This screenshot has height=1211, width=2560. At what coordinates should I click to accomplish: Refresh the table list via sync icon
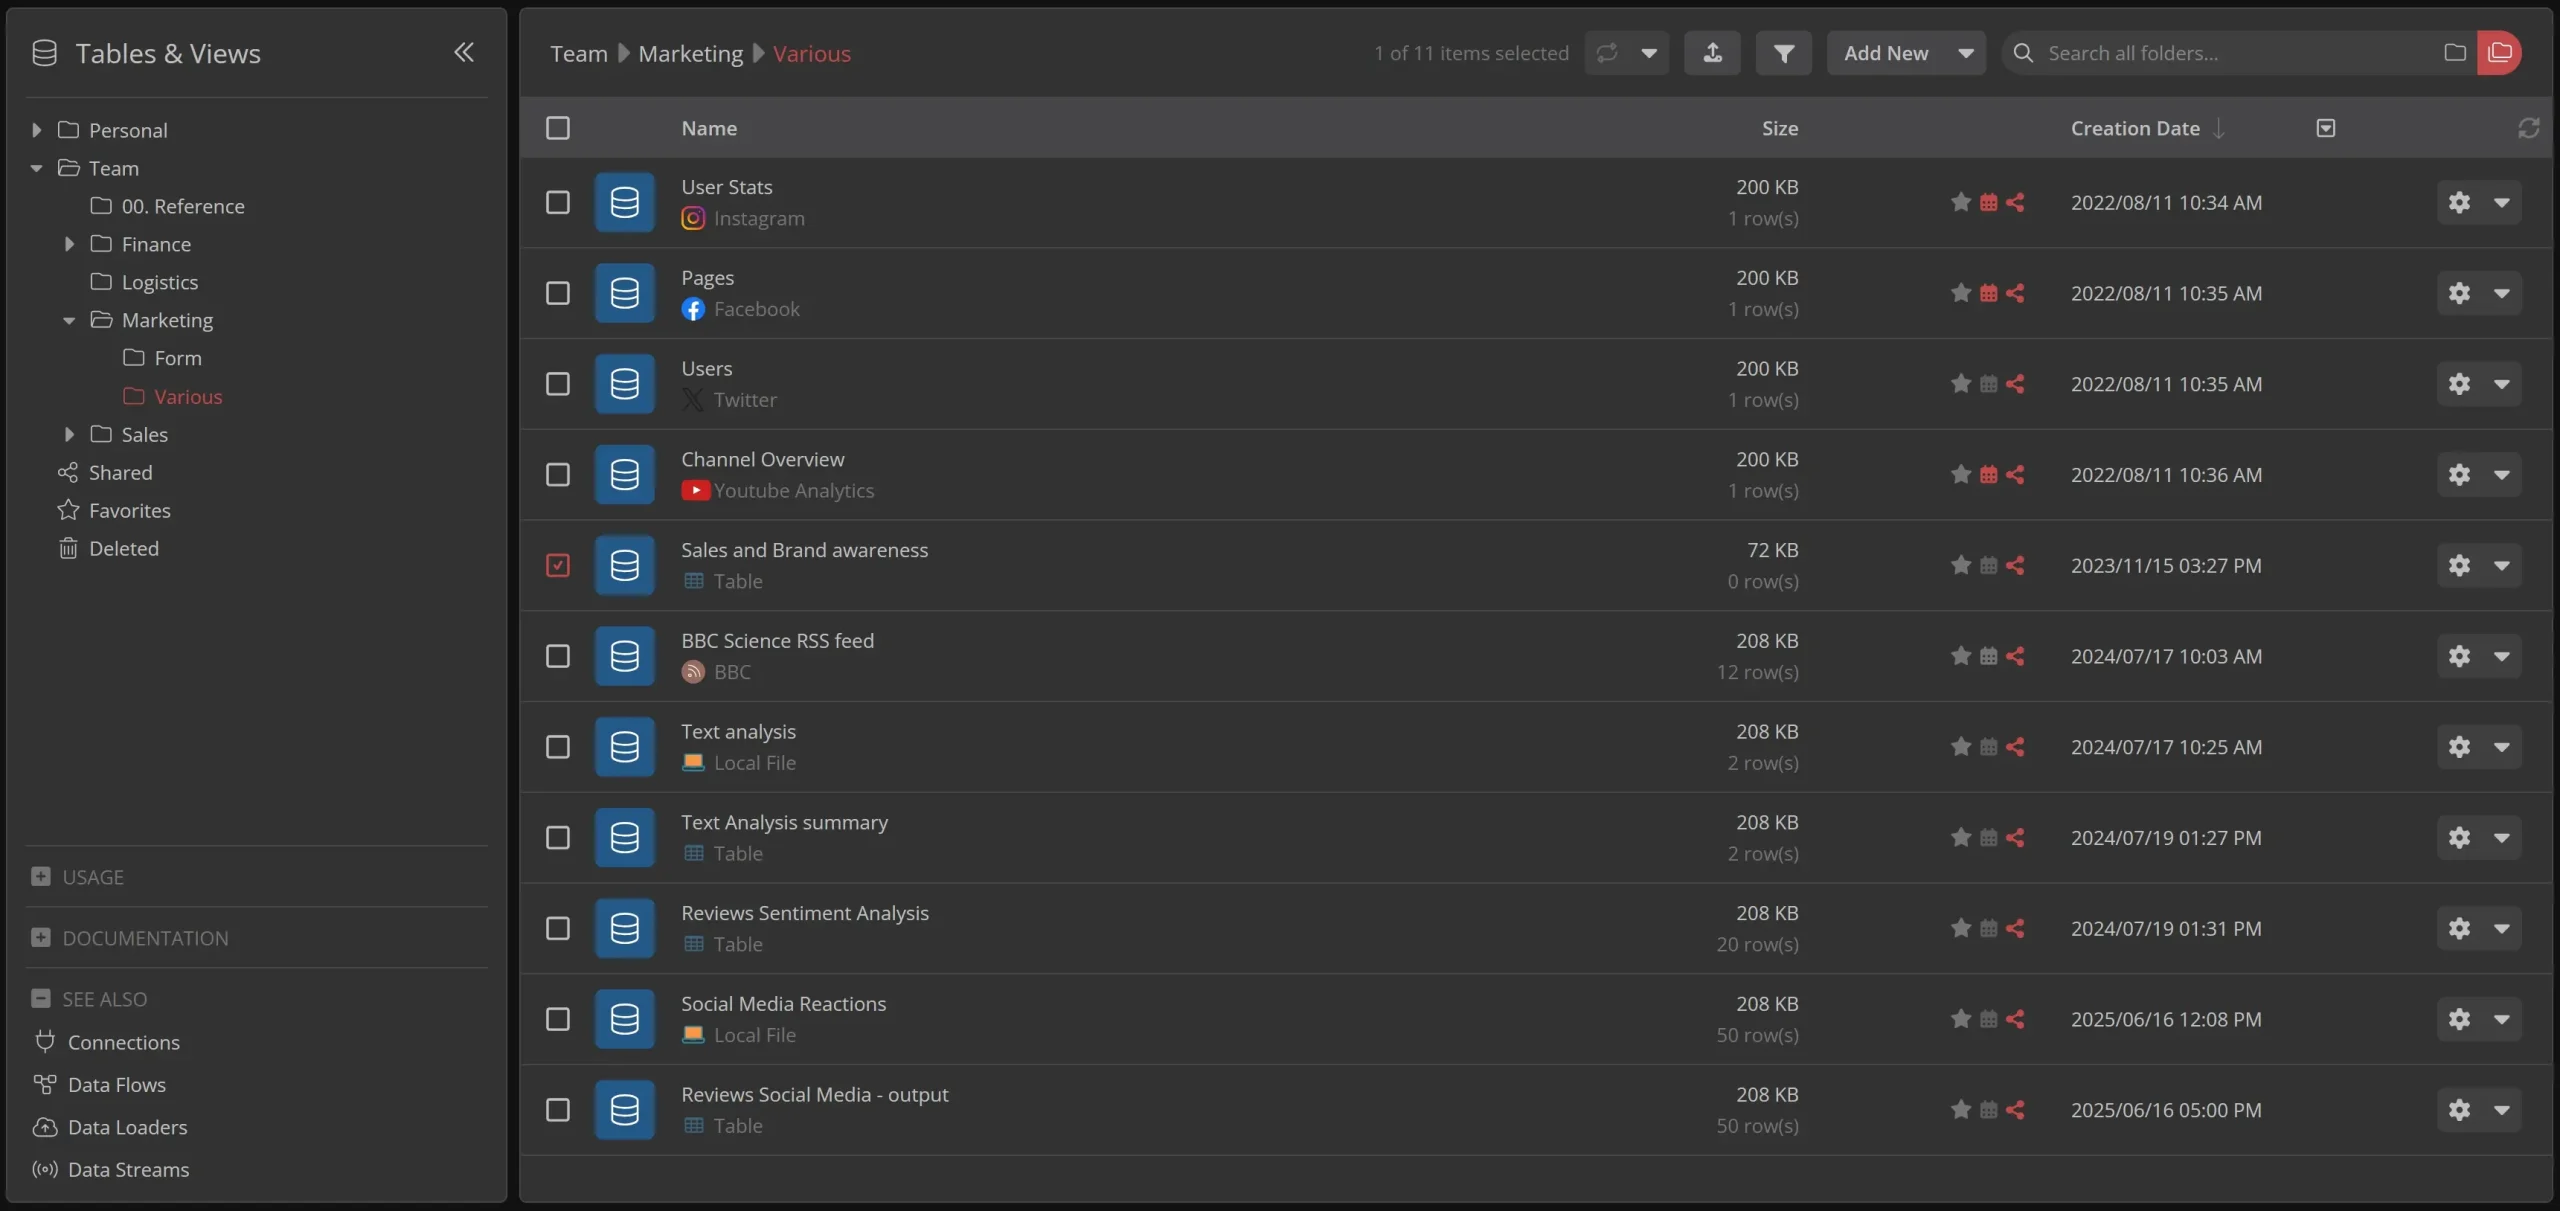click(2528, 128)
